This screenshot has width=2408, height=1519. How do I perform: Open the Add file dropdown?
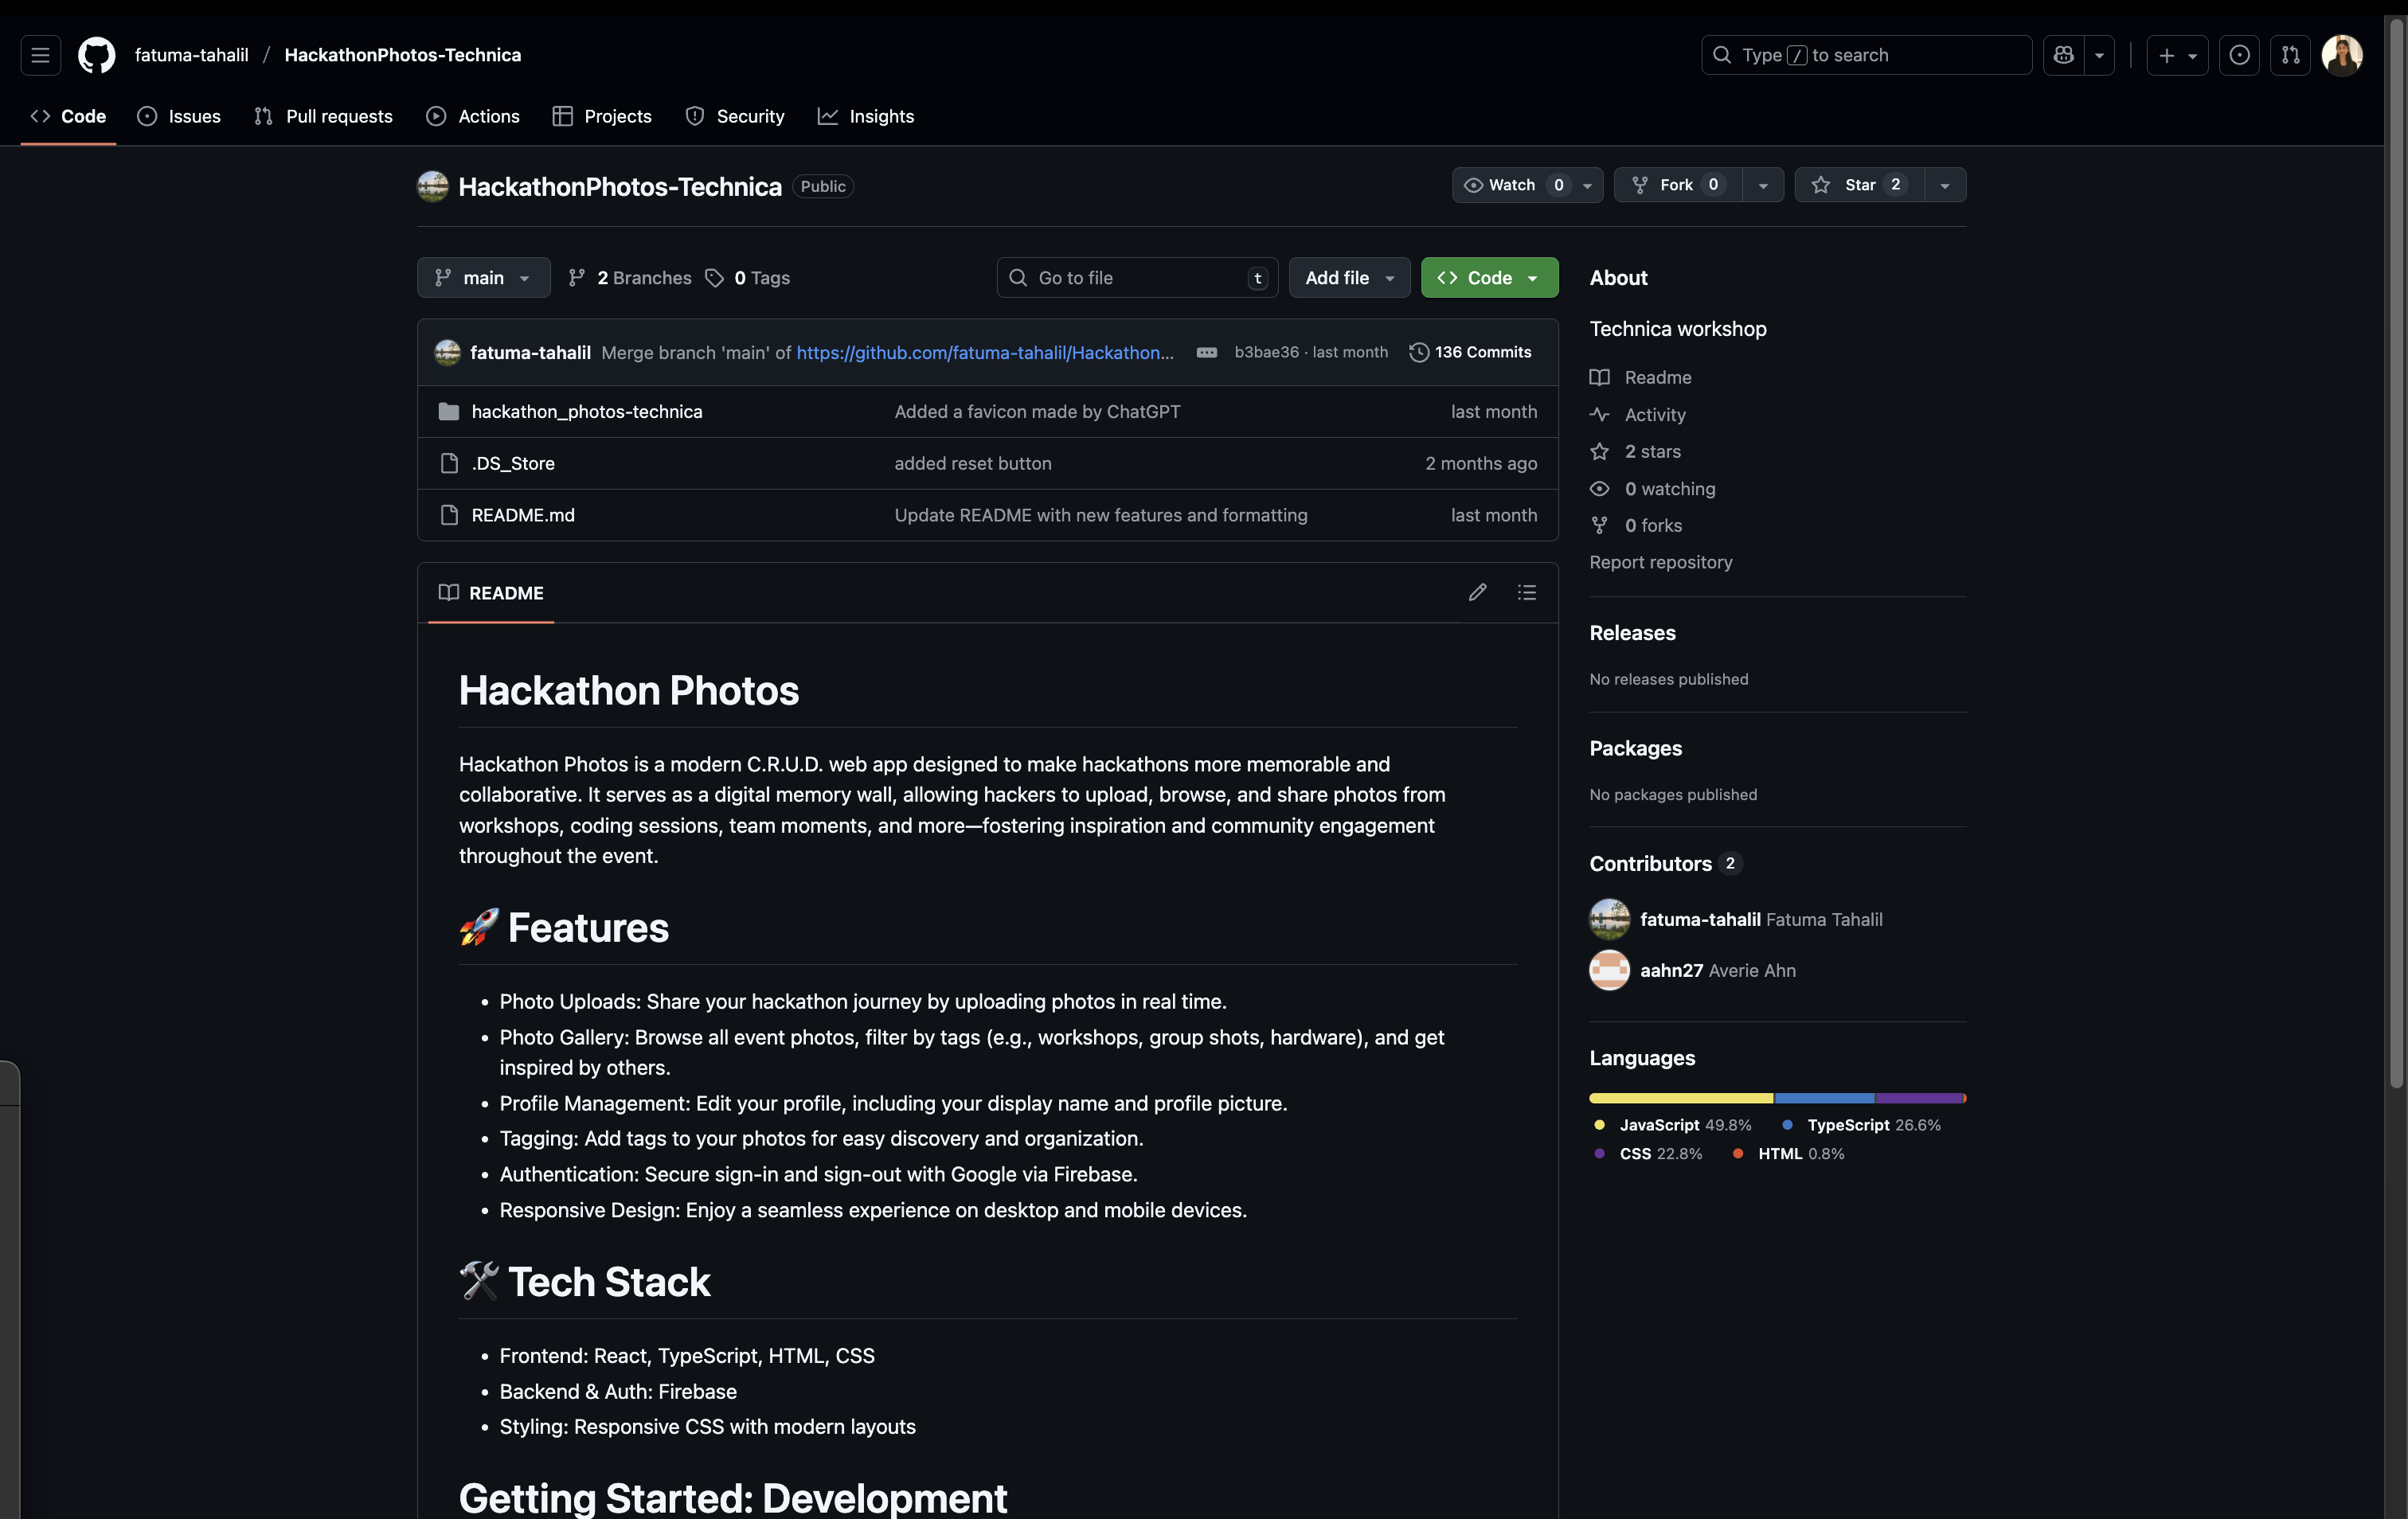click(x=1349, y=278)
